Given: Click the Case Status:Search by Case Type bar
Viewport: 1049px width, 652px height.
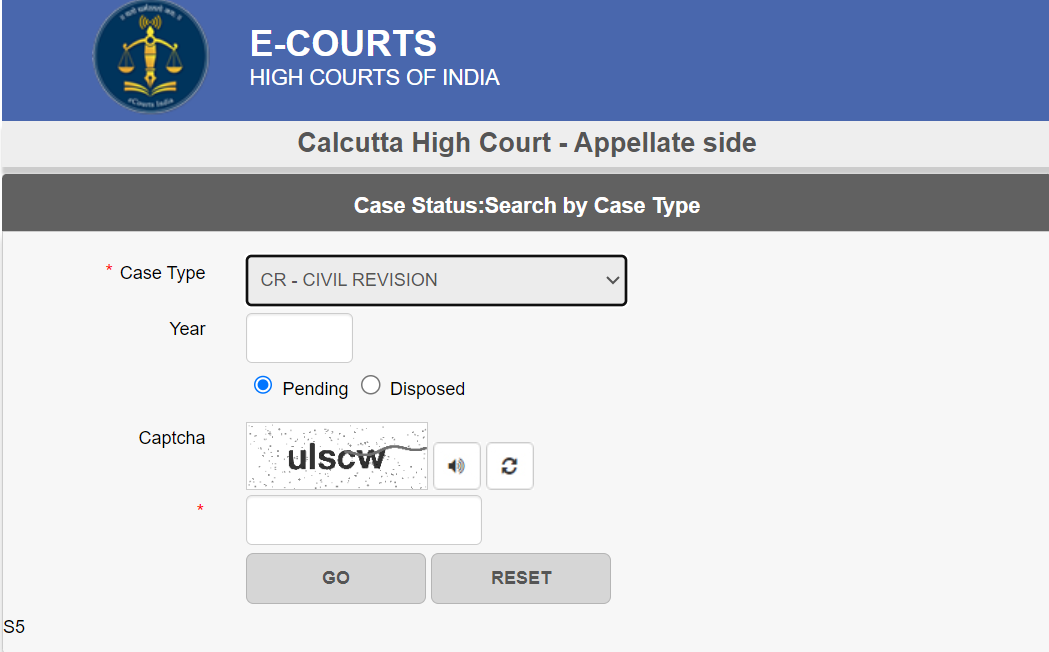Looking at the screenshot, I should coord(526,203).
